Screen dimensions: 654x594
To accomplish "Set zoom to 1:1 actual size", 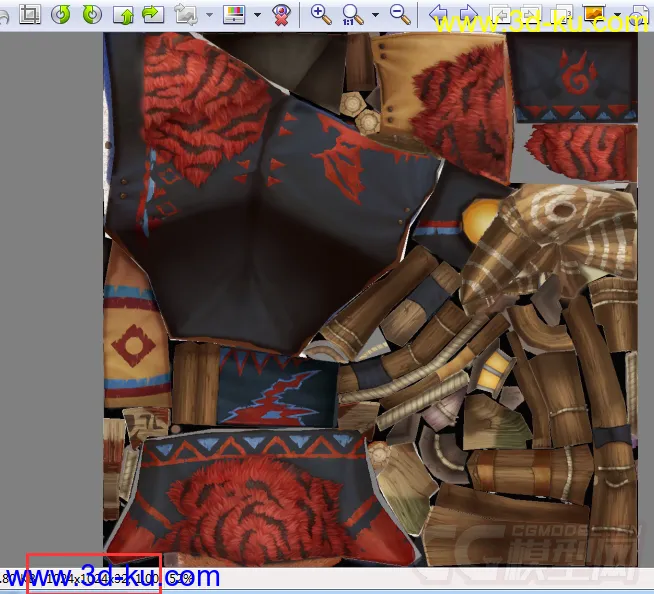I will (x=353, y=15).
